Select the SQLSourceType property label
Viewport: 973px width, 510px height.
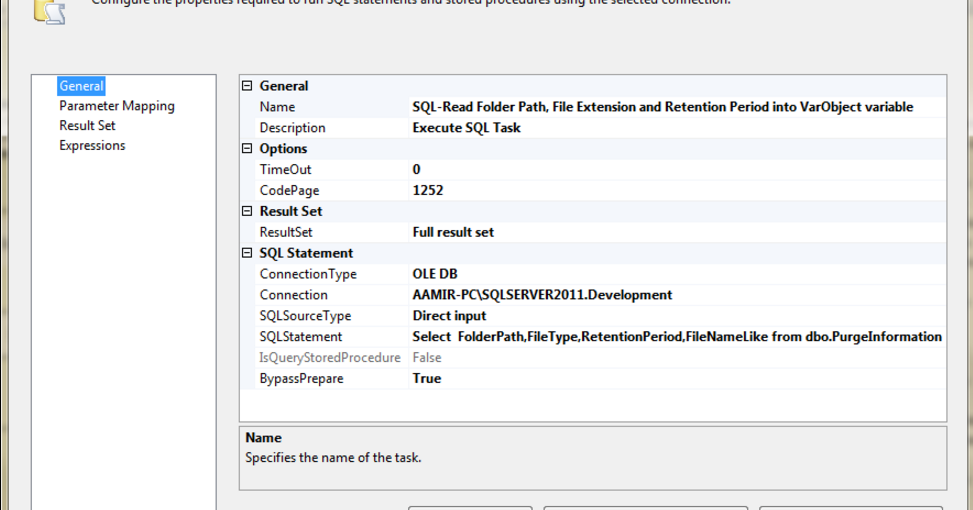pyautogui.click(x=305, y=316)
